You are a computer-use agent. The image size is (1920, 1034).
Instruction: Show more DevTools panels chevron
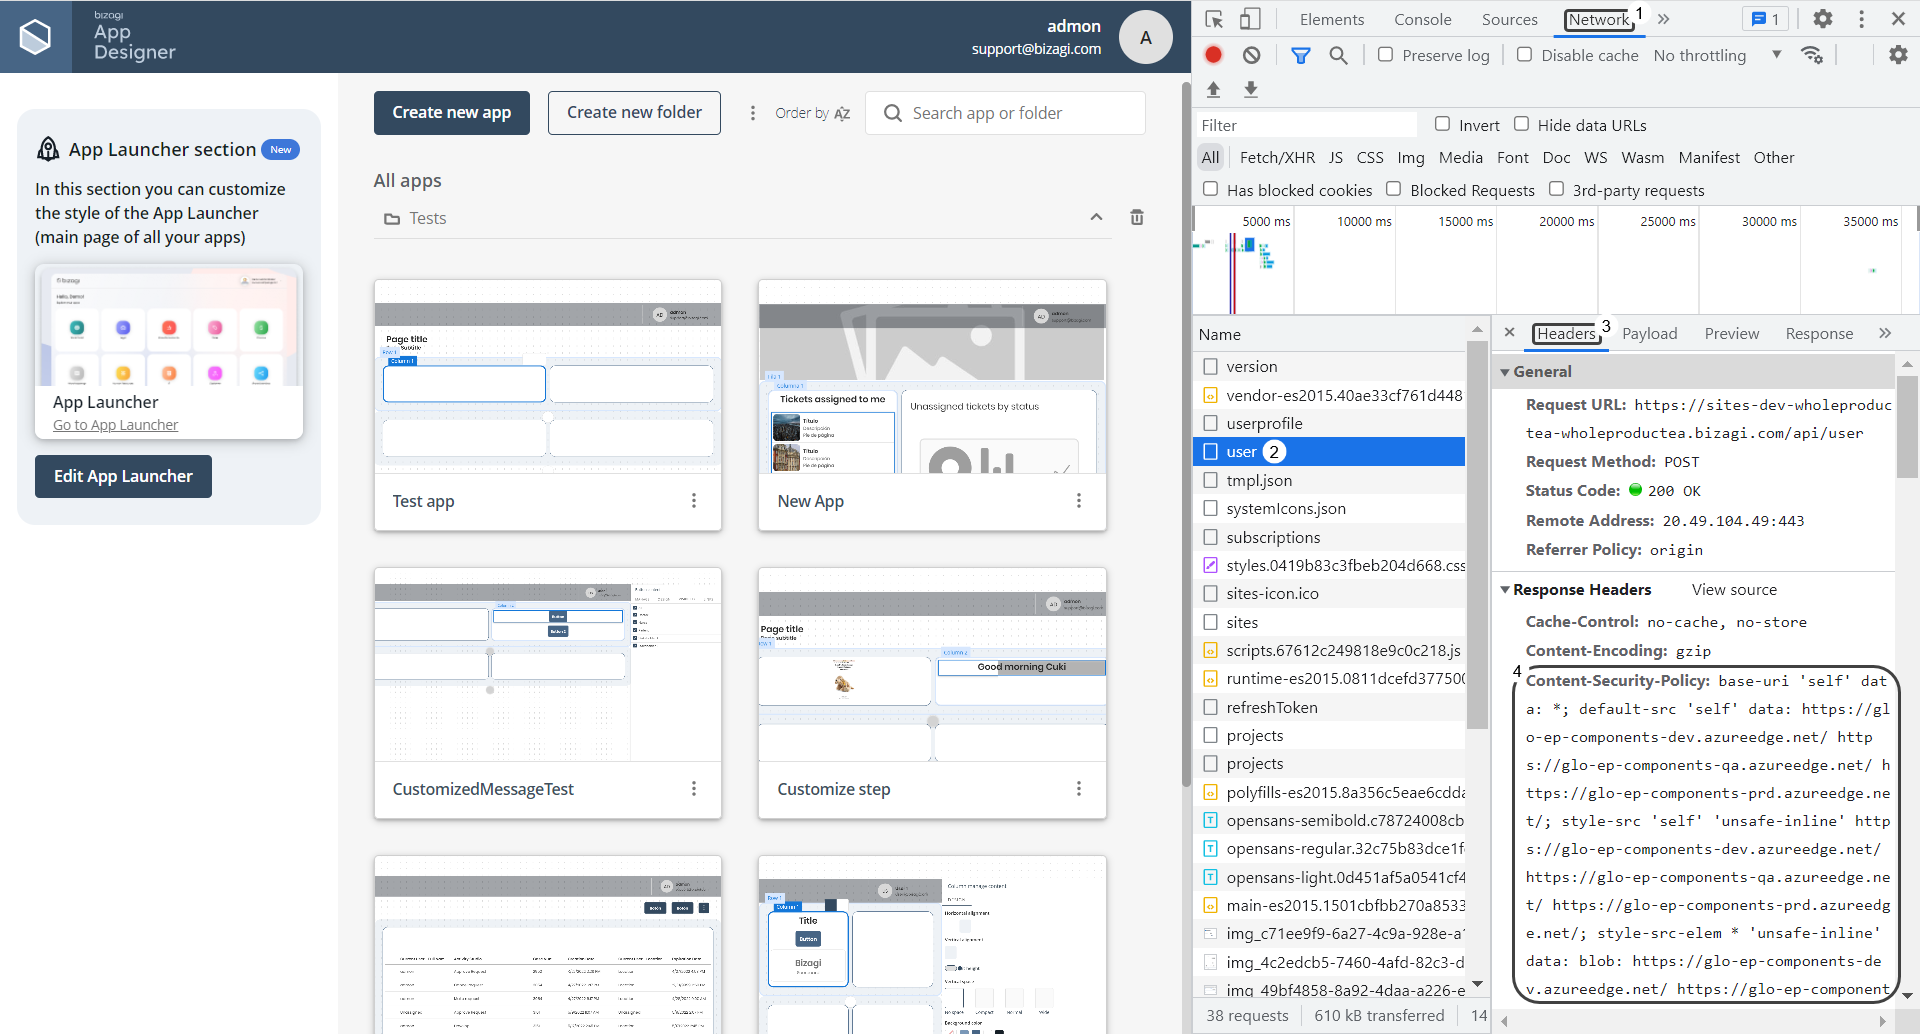(x=1663, y=19)
